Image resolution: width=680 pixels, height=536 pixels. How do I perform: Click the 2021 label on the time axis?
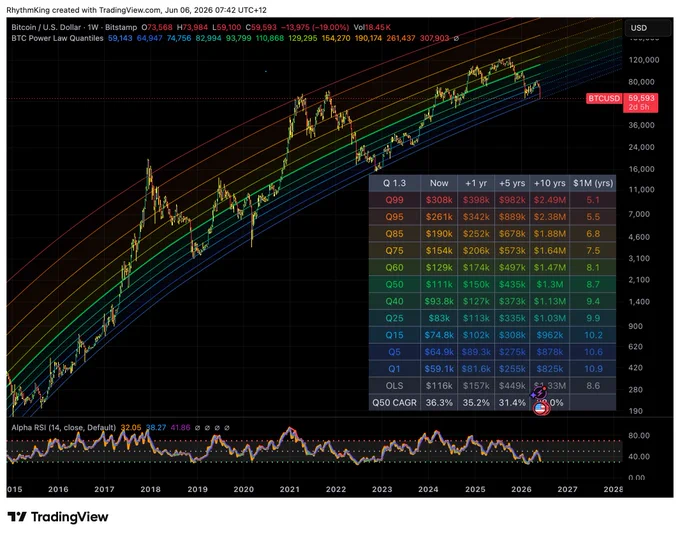290,489
